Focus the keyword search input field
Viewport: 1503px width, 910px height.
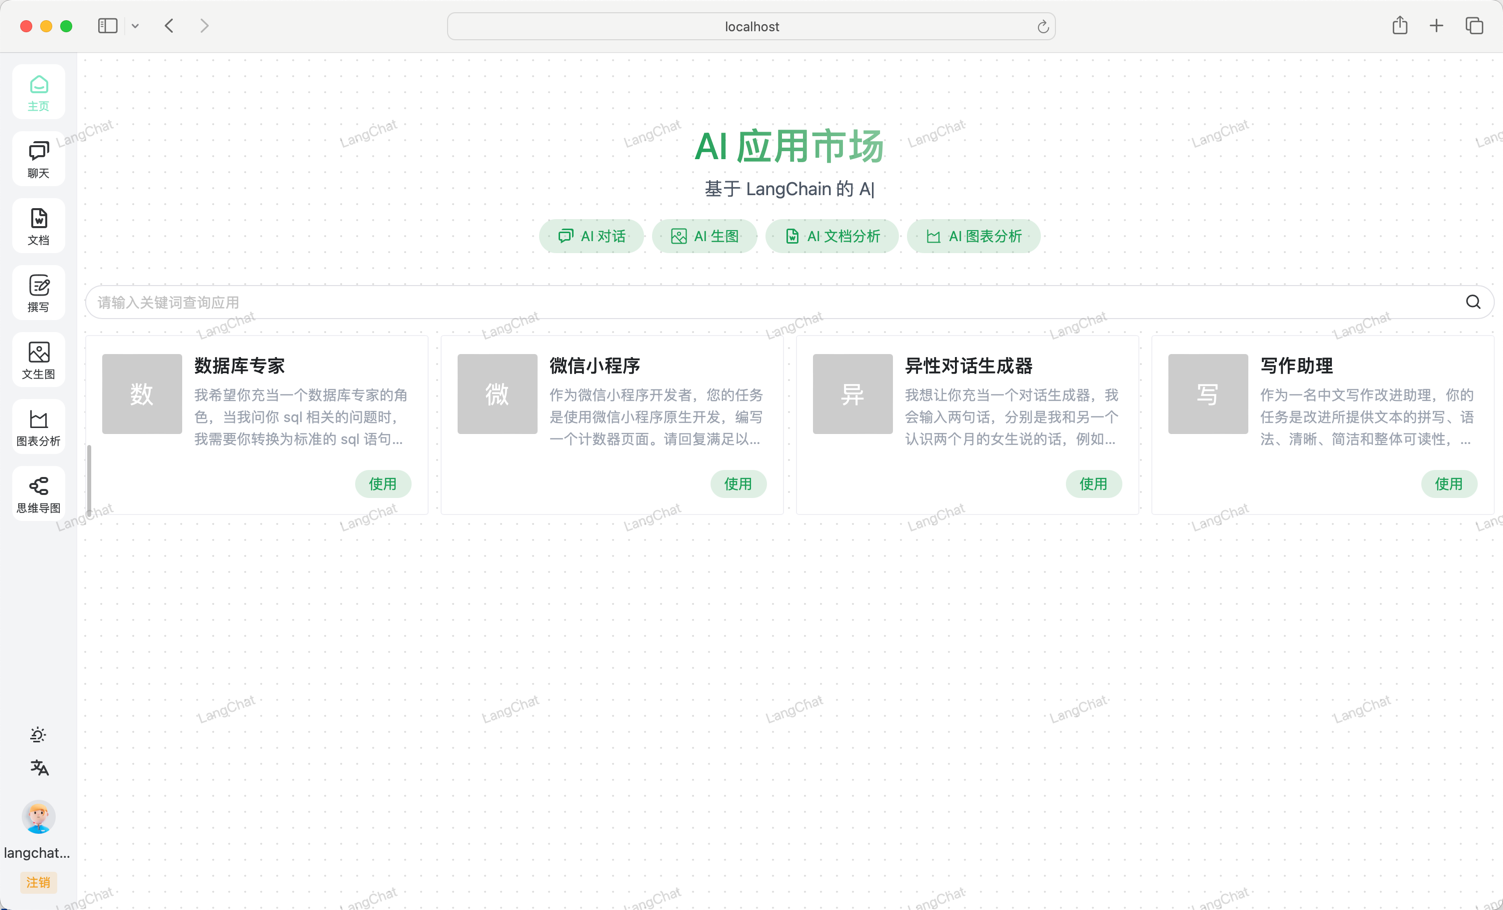(x=770, y=302)
